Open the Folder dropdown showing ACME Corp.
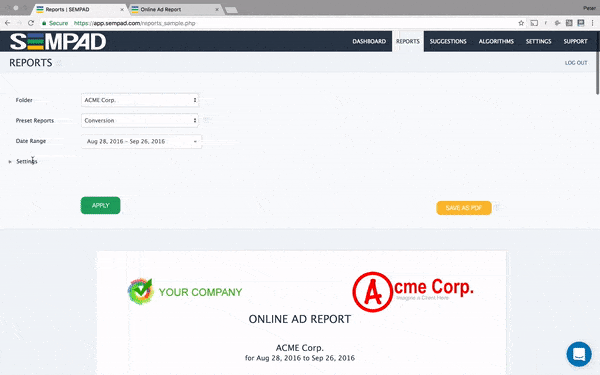 click(140, 100)
